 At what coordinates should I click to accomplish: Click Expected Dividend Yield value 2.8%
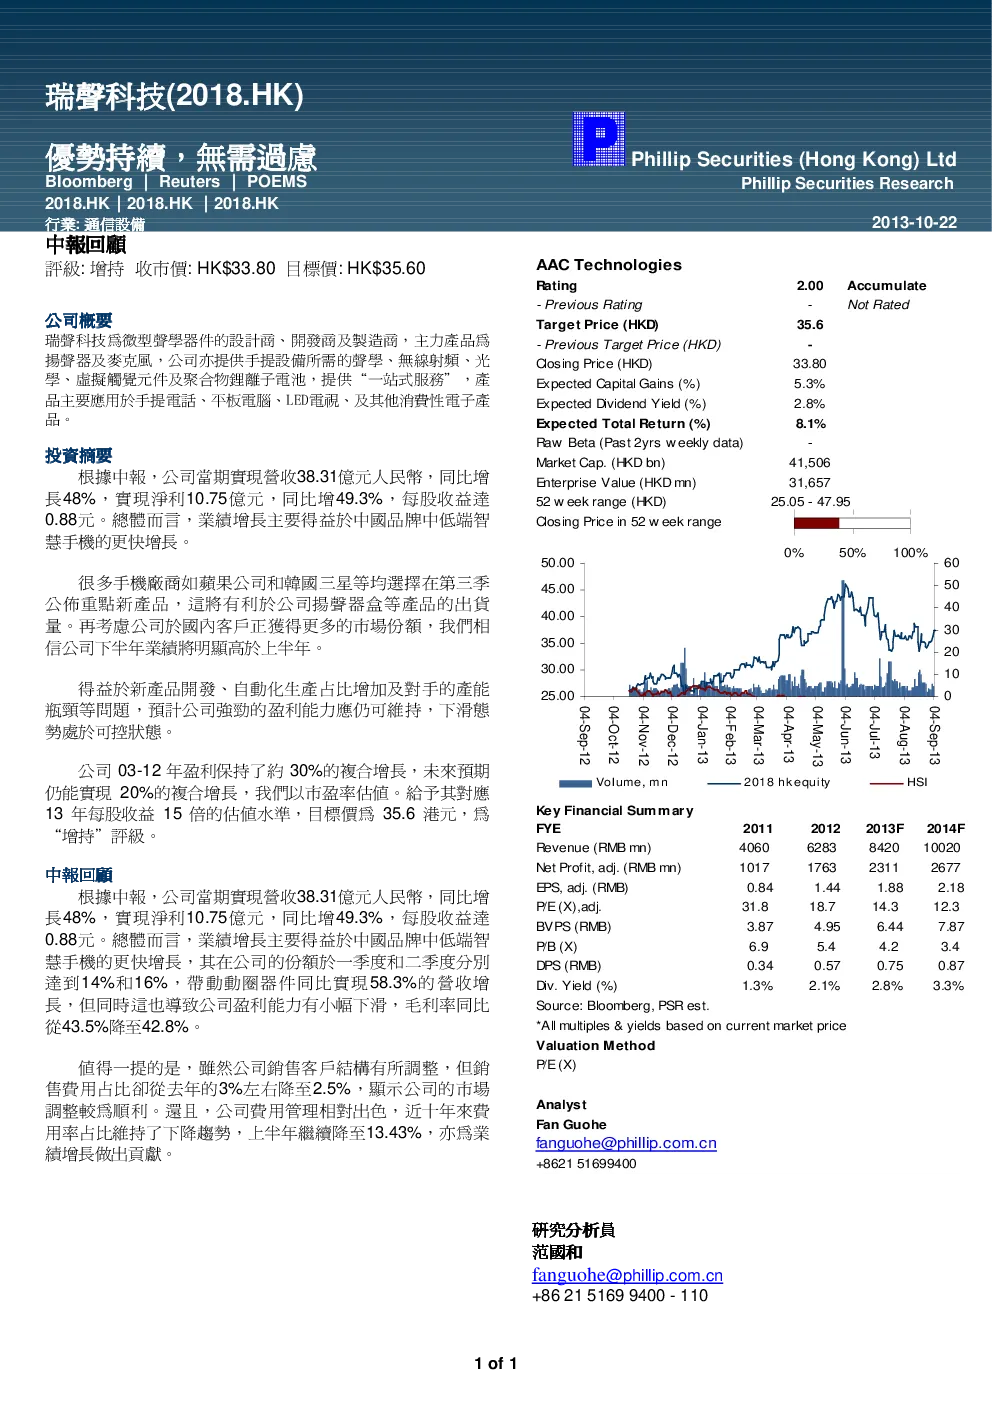point(810,404)
